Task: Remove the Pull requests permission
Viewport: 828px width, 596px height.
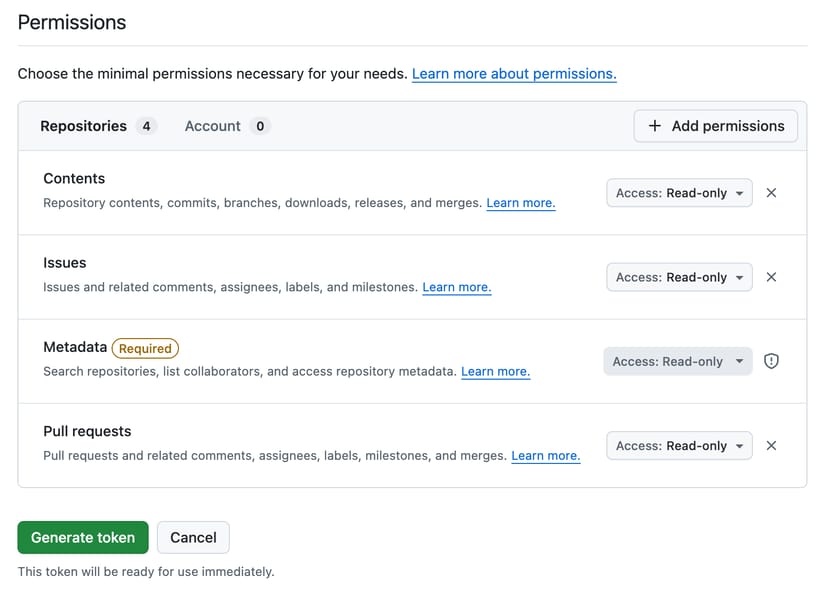Action: point(771,446)
